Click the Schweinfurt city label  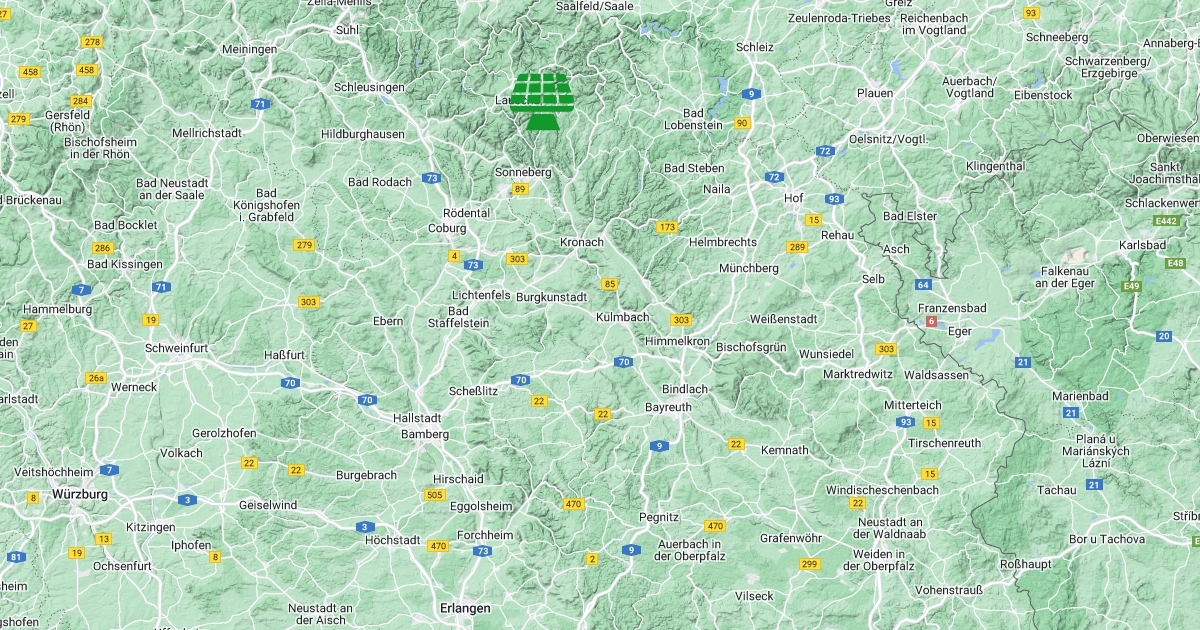[176, 348]
